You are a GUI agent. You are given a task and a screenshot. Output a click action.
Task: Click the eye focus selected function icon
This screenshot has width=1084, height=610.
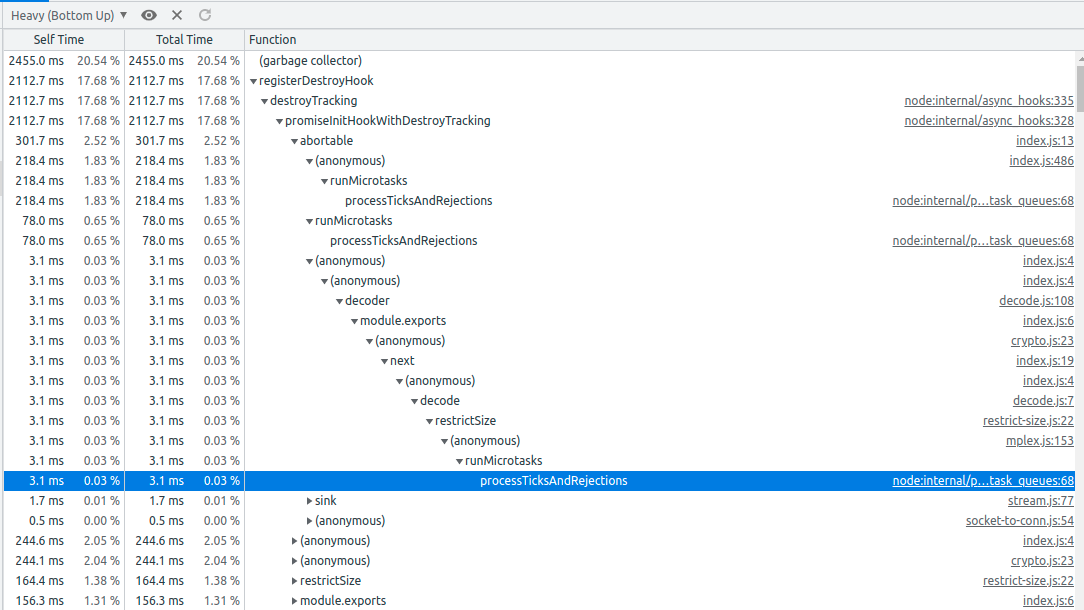149,15
